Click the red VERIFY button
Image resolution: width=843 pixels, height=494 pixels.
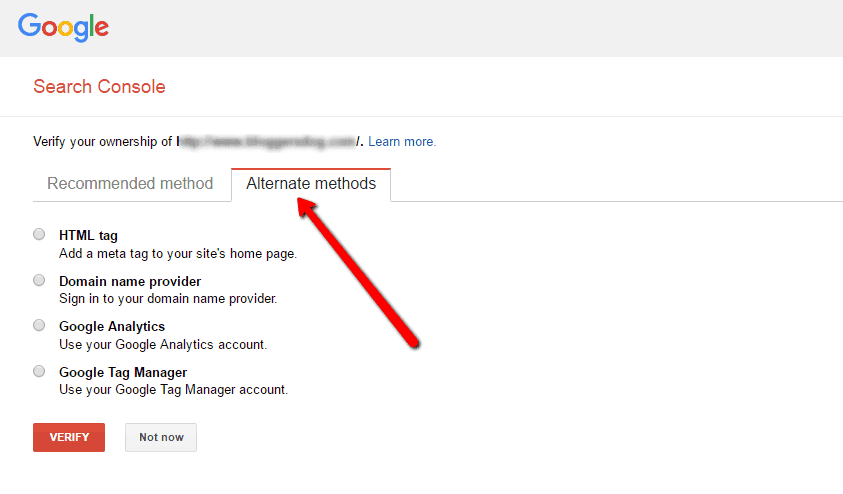point(69,438)
